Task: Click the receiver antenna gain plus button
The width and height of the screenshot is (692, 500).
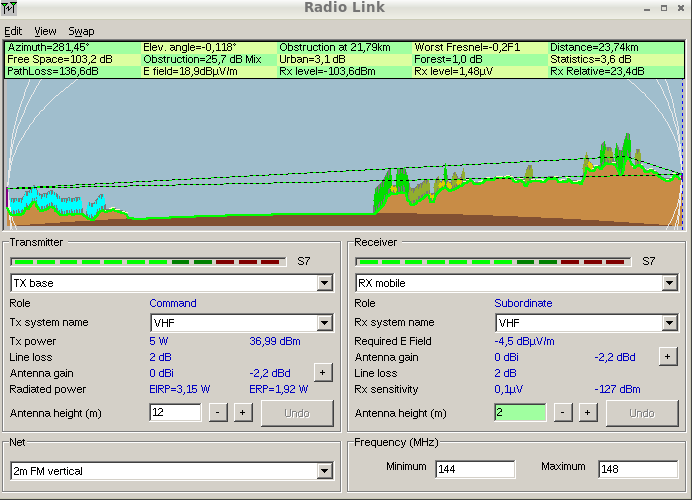Action: (668, 357)
